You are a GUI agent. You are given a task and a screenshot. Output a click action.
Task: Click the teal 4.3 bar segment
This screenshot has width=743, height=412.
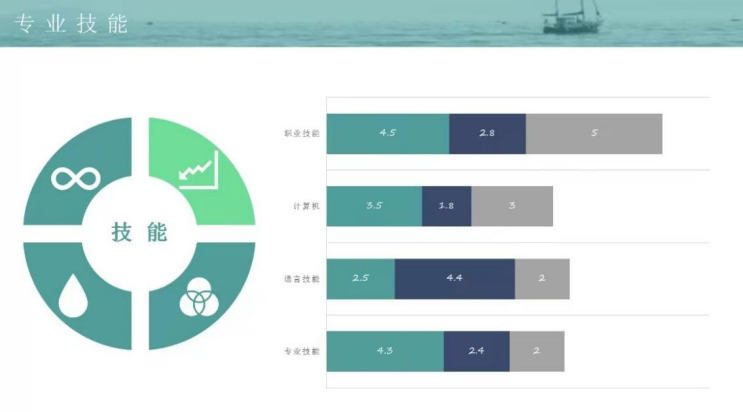pos(384,352)
